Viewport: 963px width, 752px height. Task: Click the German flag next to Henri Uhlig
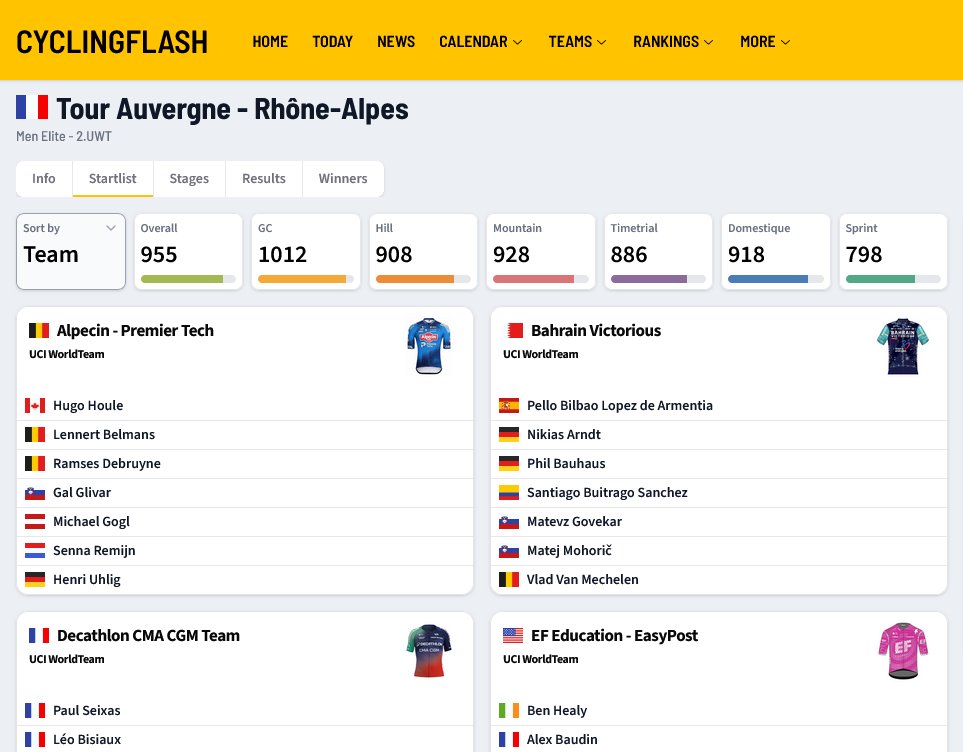(35, 579)
